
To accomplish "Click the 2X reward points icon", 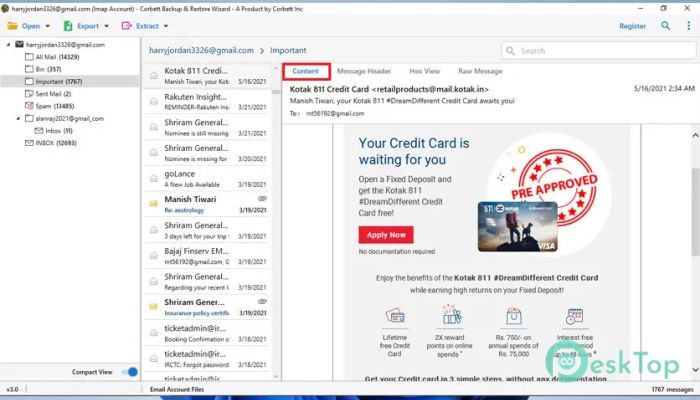I will 452,315.
